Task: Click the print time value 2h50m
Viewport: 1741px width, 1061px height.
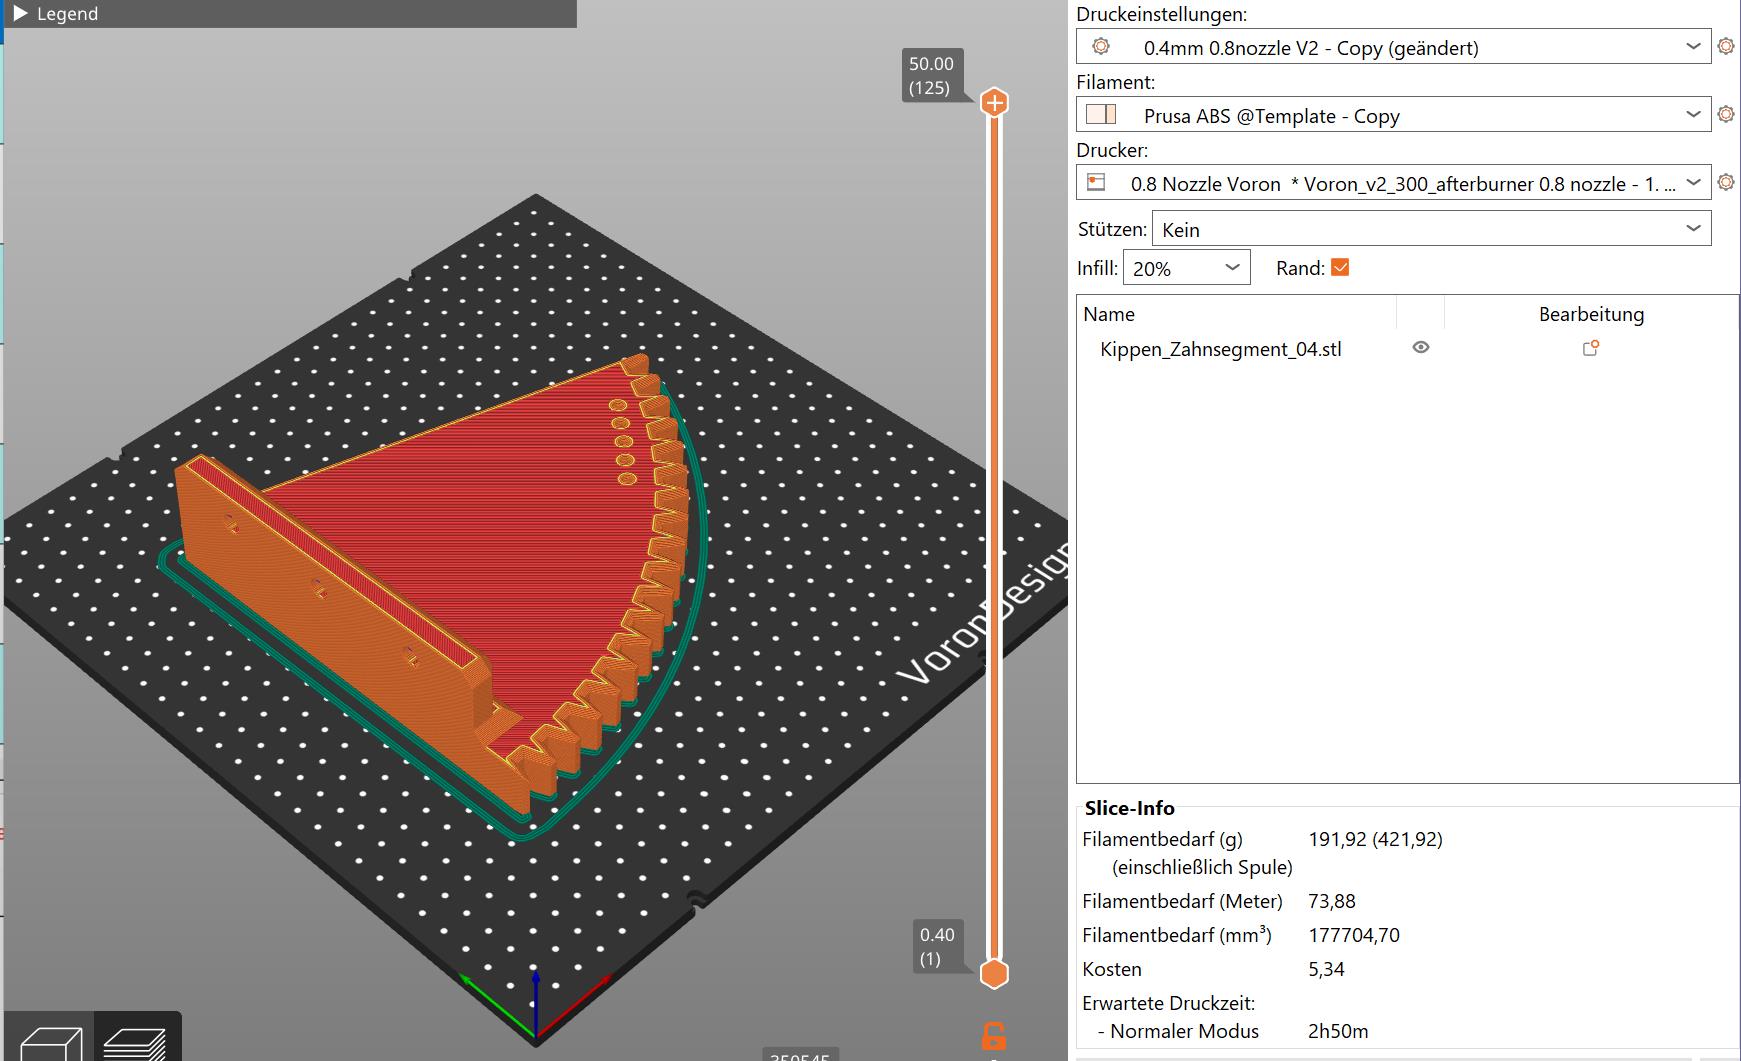Action: tap(1338, 1031)
